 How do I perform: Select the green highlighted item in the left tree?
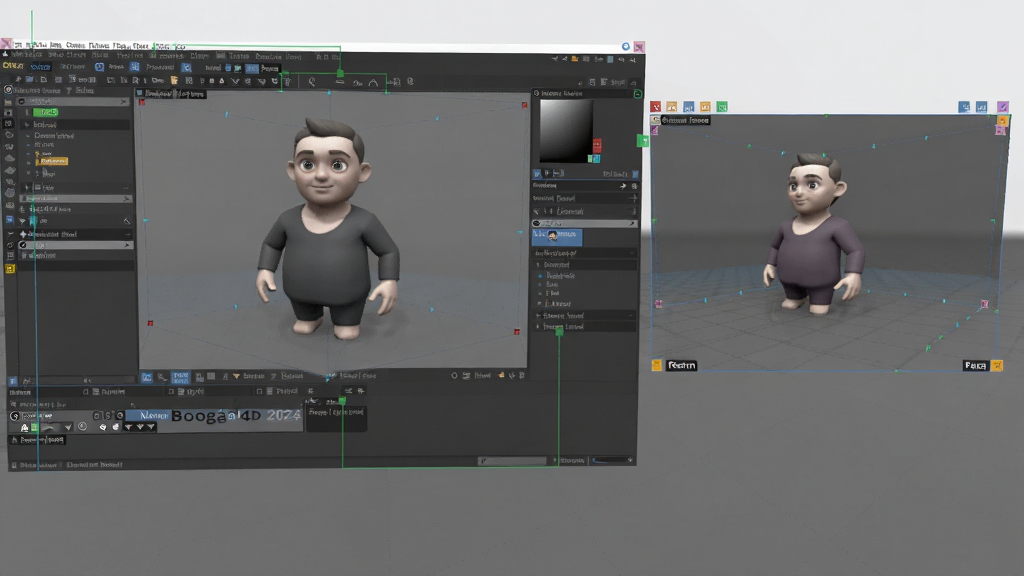(x=45, y=112)
